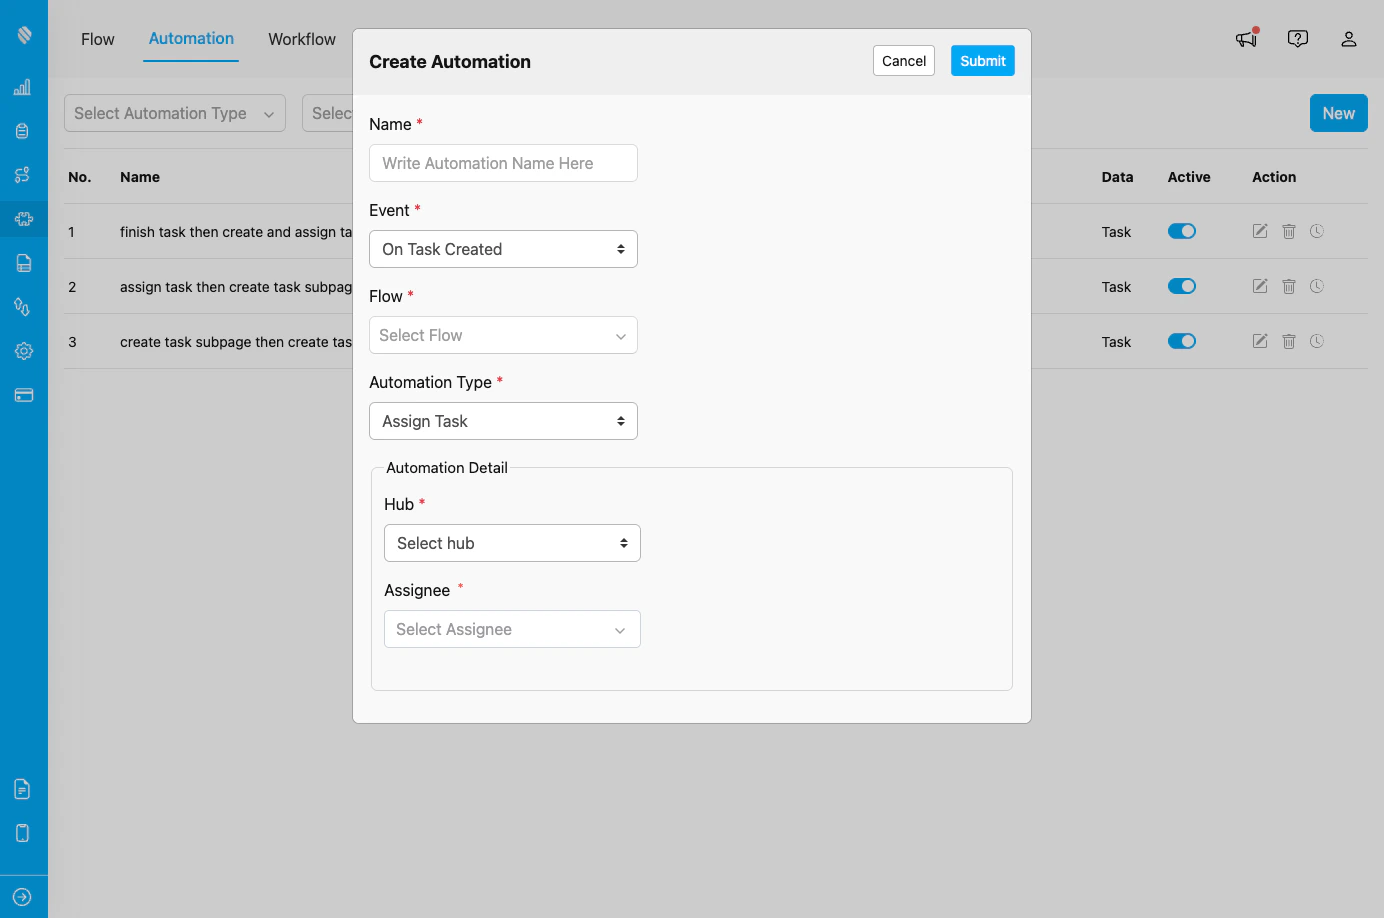The height and width of the screenshot is (918, 1384).
Task: Select the clipboard icon in the sidebar
Action: [22, 130]
